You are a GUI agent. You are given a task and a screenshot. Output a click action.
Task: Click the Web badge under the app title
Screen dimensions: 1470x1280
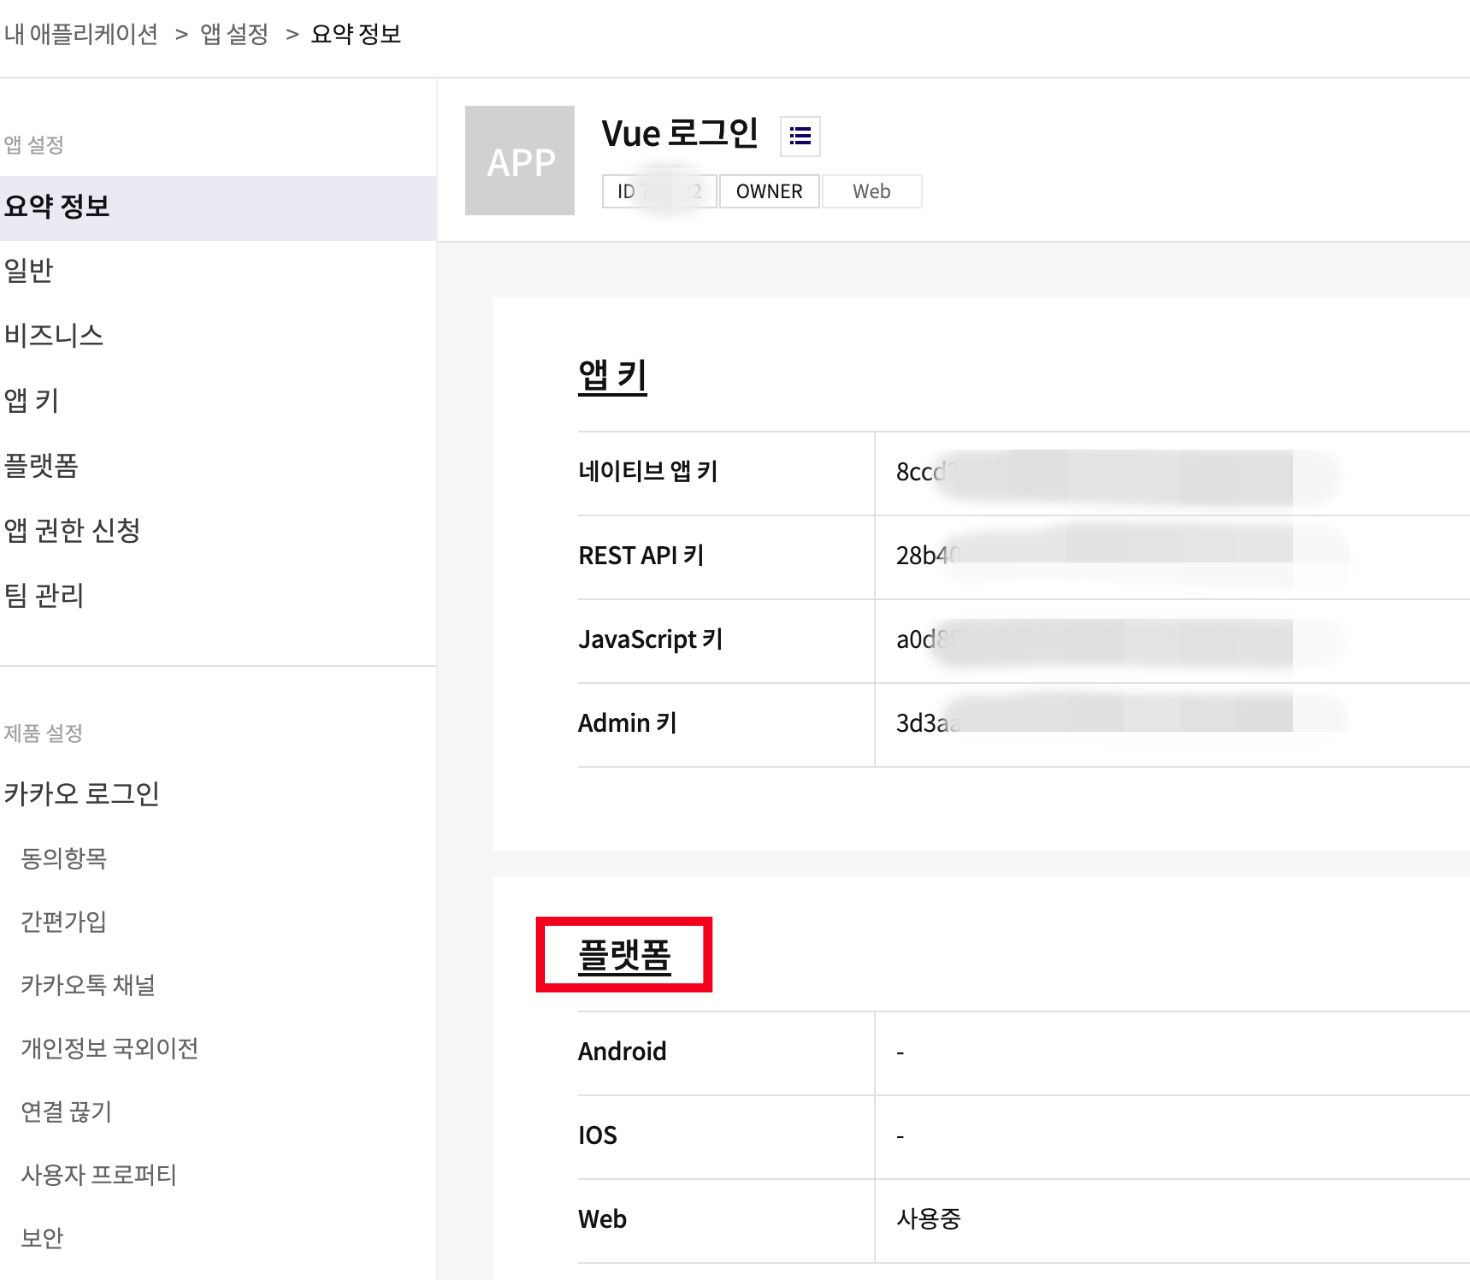click(x=871, y=191)
